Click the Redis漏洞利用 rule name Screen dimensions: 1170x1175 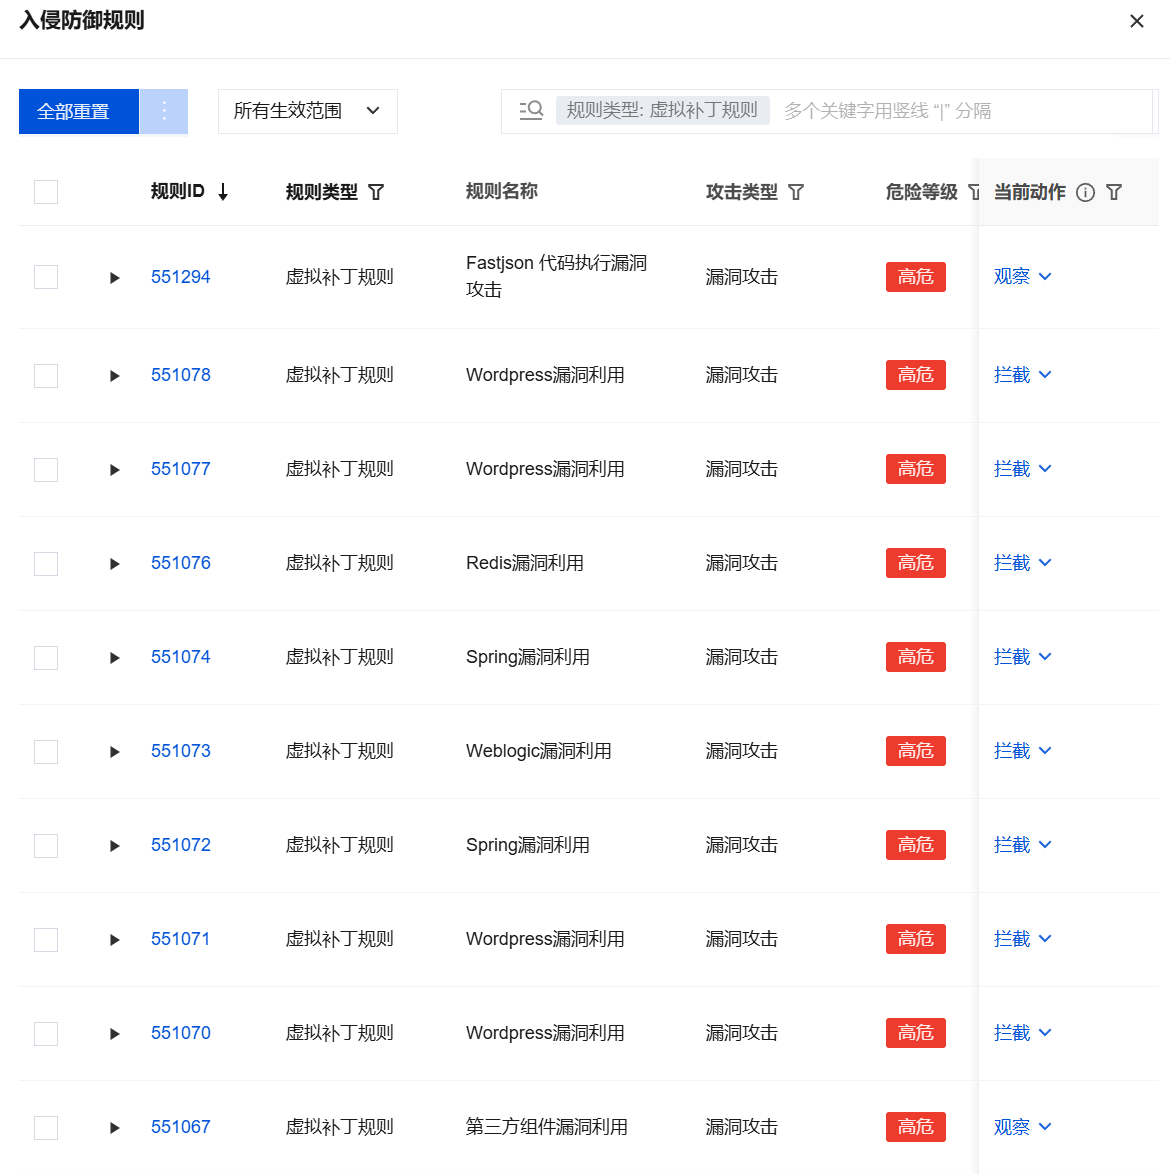[525, 564]
